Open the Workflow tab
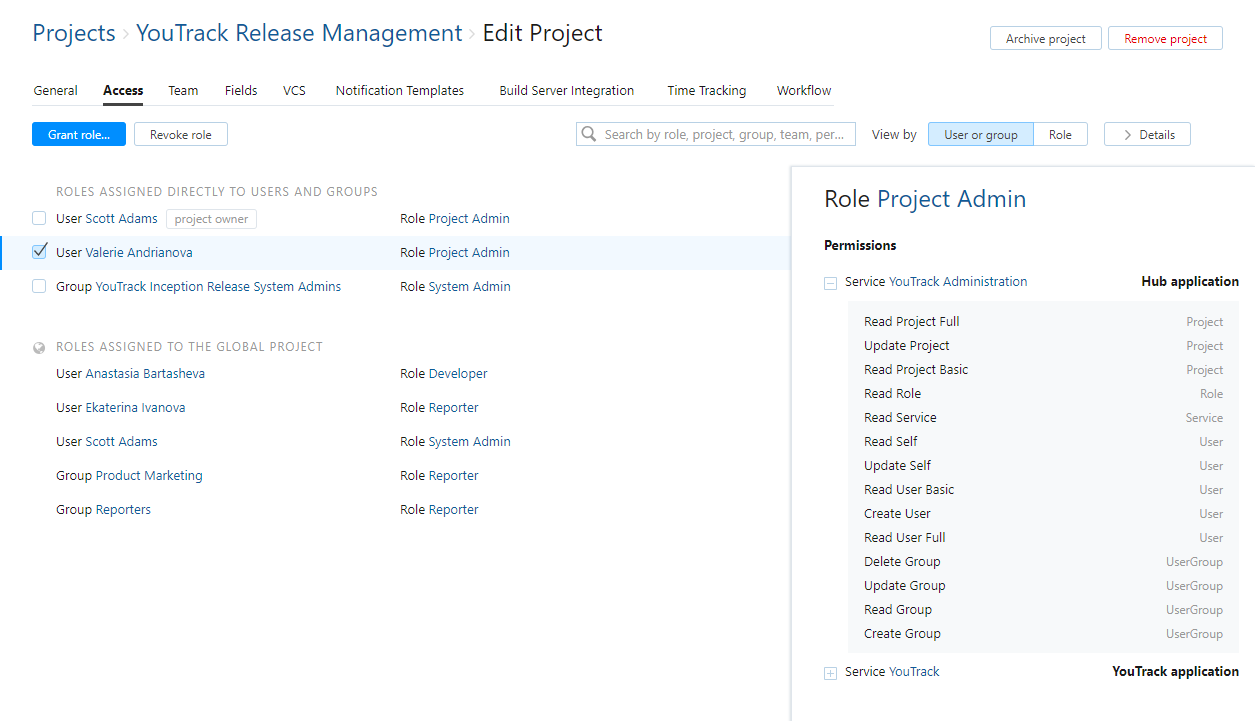 [x=803, y=91]
